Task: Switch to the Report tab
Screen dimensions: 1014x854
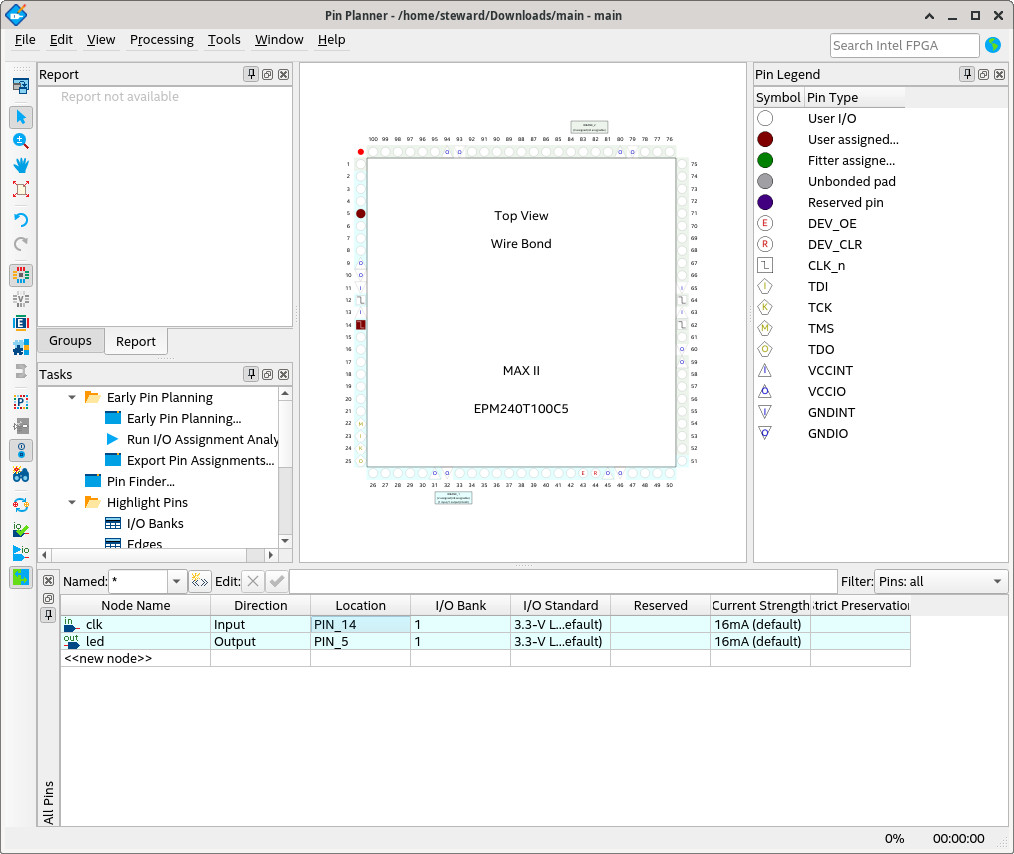Action: click(x=136, y=341)
